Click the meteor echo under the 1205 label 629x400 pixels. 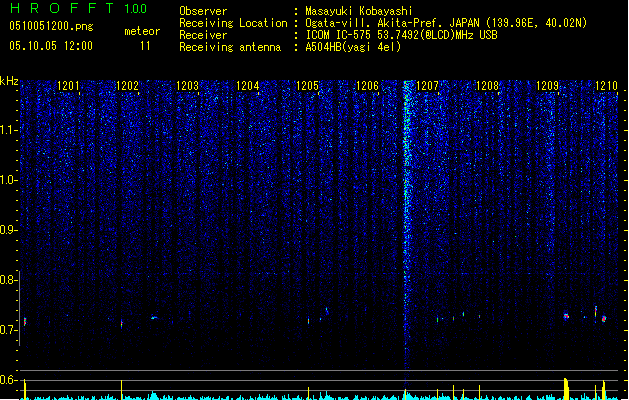click(308, 321)
